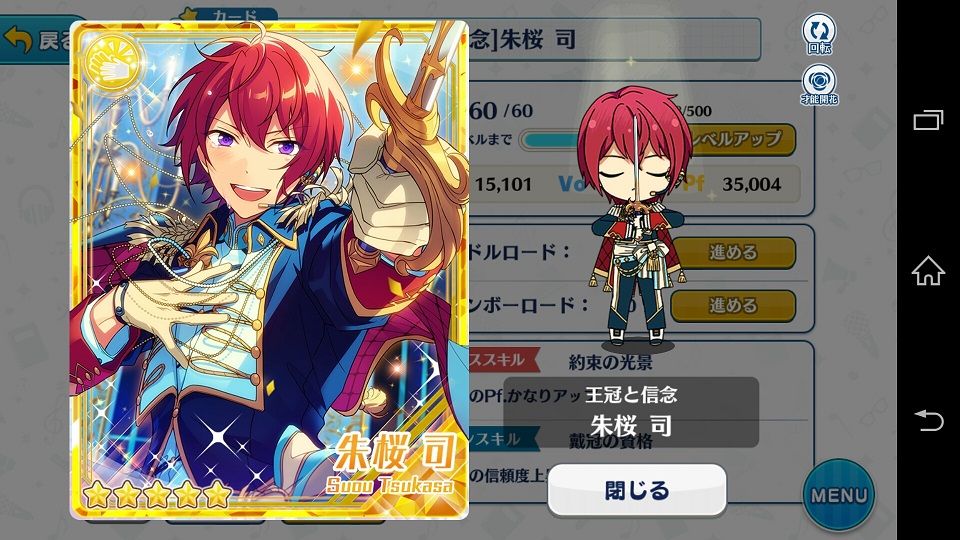Tap the chibi Tsukasa character
Screen dimensions: 960x540
coord(635,216)
